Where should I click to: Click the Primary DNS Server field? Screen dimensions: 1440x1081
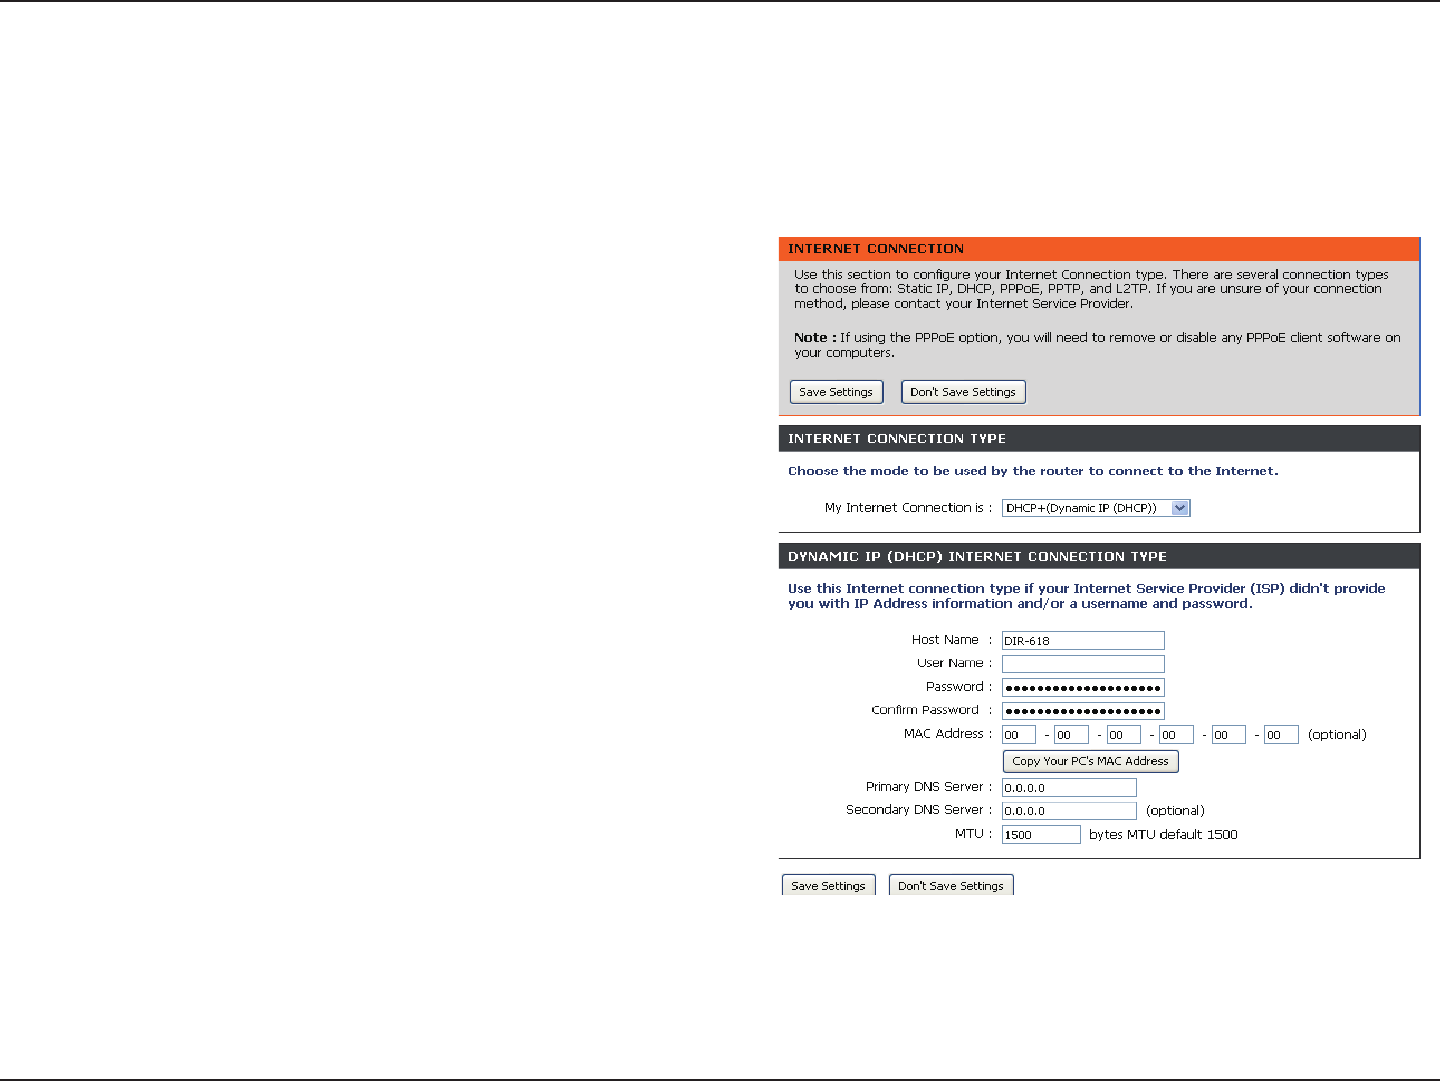[x=1069, y=788]
